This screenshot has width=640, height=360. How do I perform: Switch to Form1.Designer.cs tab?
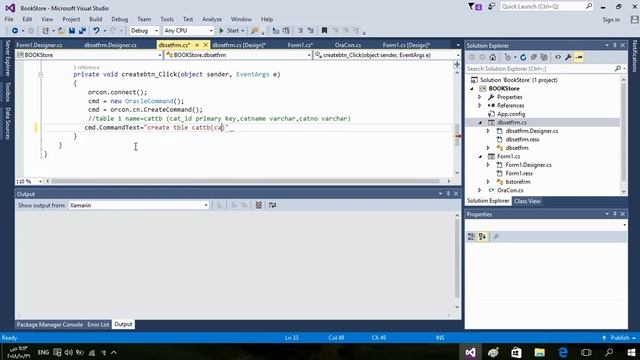pos(40,45)
